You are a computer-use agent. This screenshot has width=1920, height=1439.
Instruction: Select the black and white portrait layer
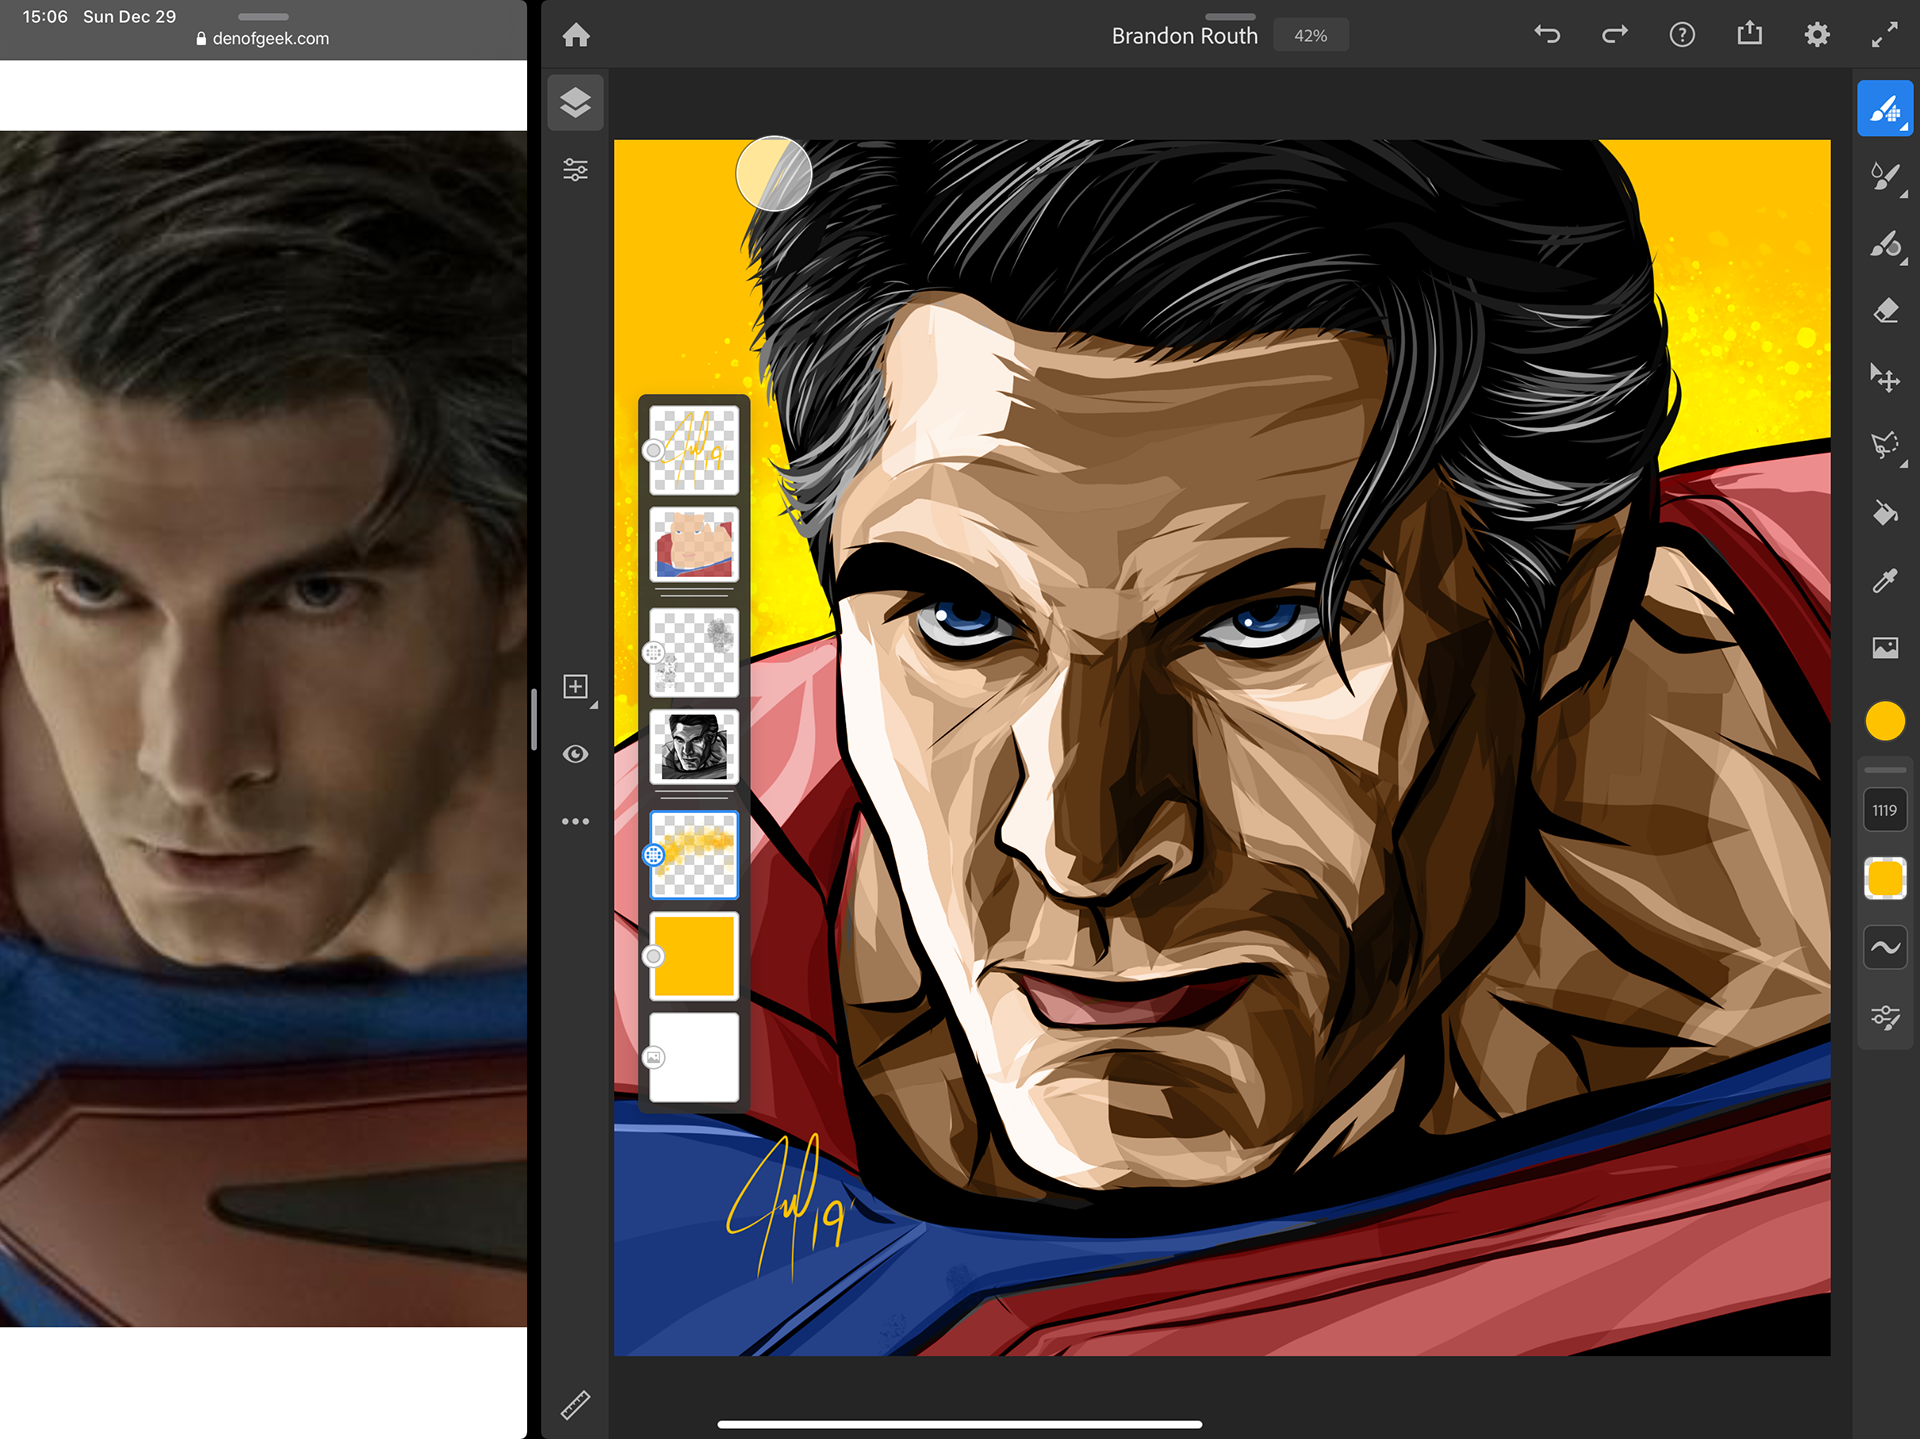[x=694, y=747]
